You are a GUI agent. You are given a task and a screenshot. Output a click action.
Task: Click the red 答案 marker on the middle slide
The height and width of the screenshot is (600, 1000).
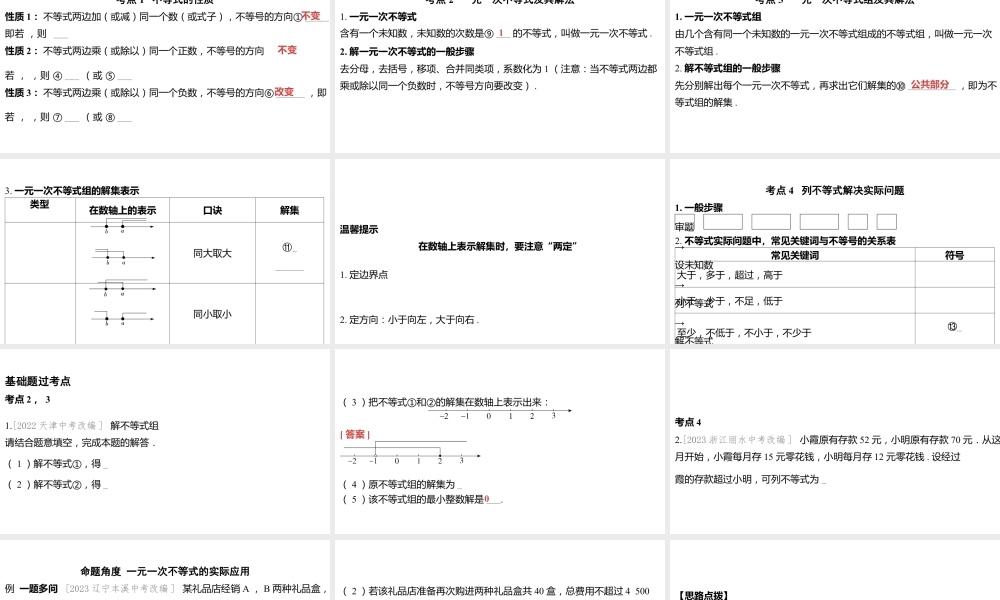click(x=353, y=435)
